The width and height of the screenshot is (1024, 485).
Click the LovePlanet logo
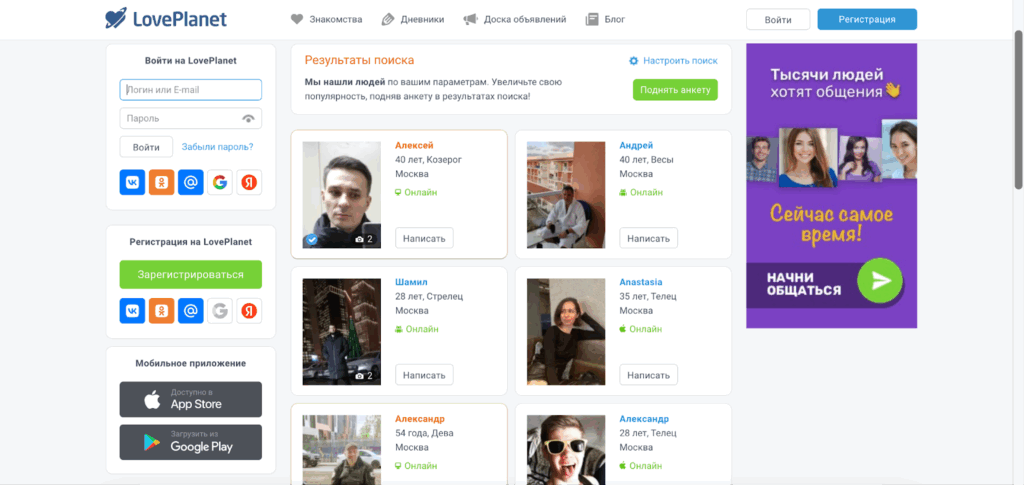(x=166, y=19)
